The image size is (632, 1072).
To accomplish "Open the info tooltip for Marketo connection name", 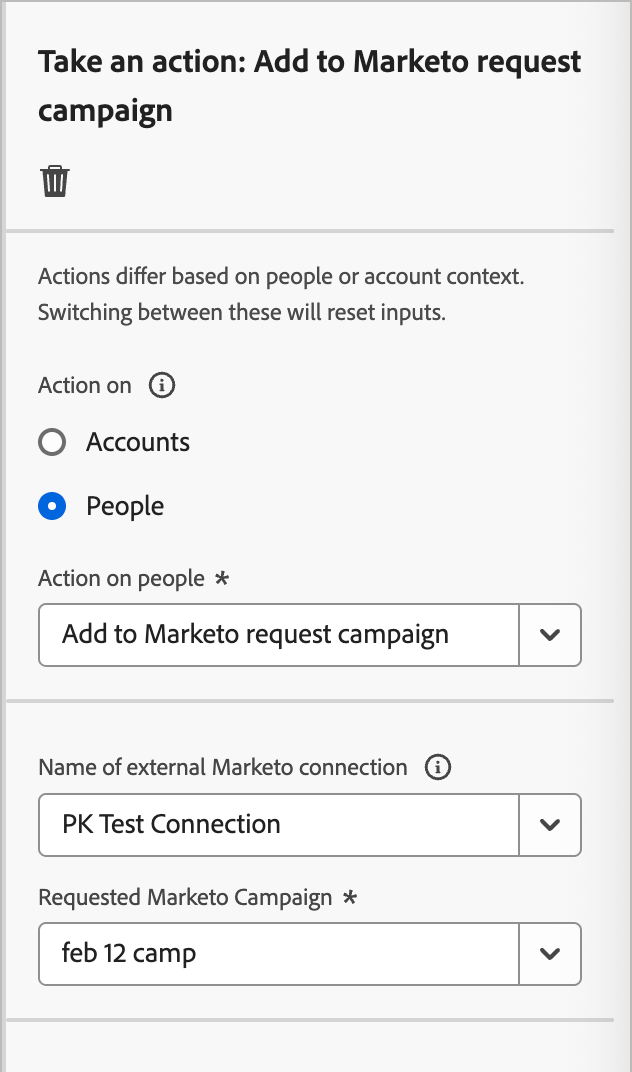I will point(437,767).
